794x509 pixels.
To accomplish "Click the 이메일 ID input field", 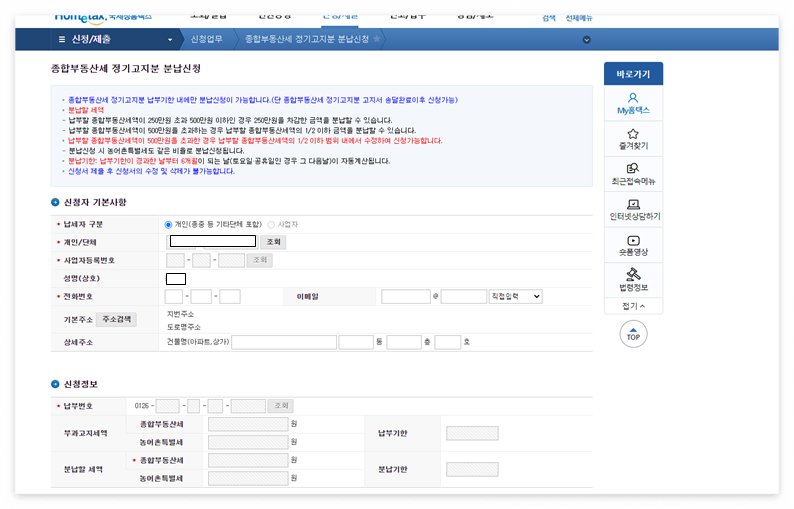I will [406, 296].
